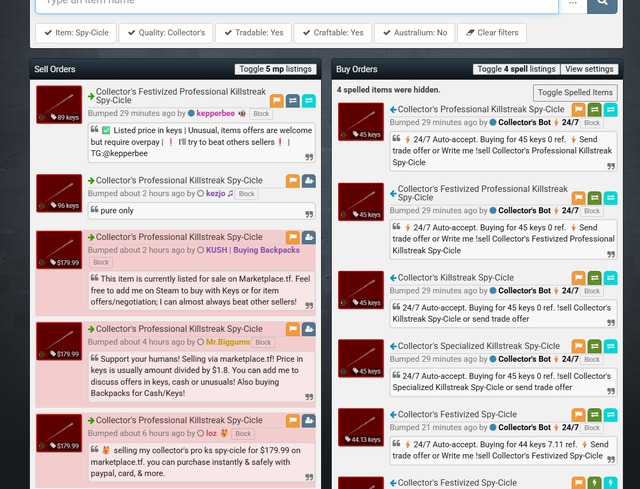The width and height of the screenshot is (640, 489).
Task: Click green trade icon on Festivized Professional buy order
Action: (594, 198)
